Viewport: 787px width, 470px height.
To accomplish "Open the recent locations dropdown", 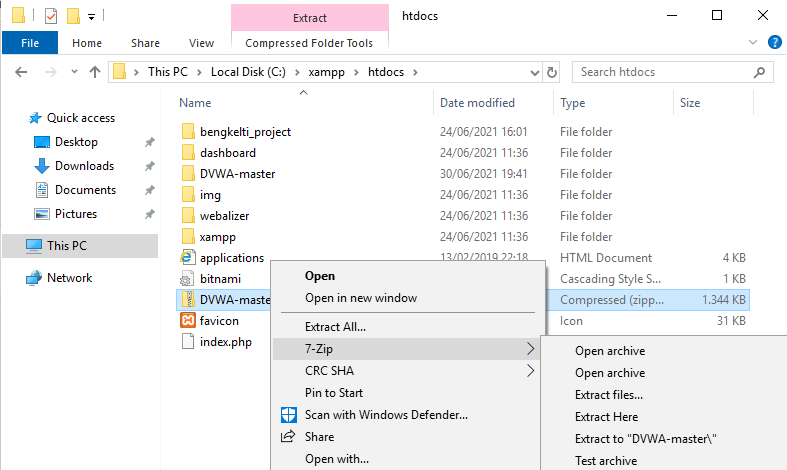I will [74, 72].
